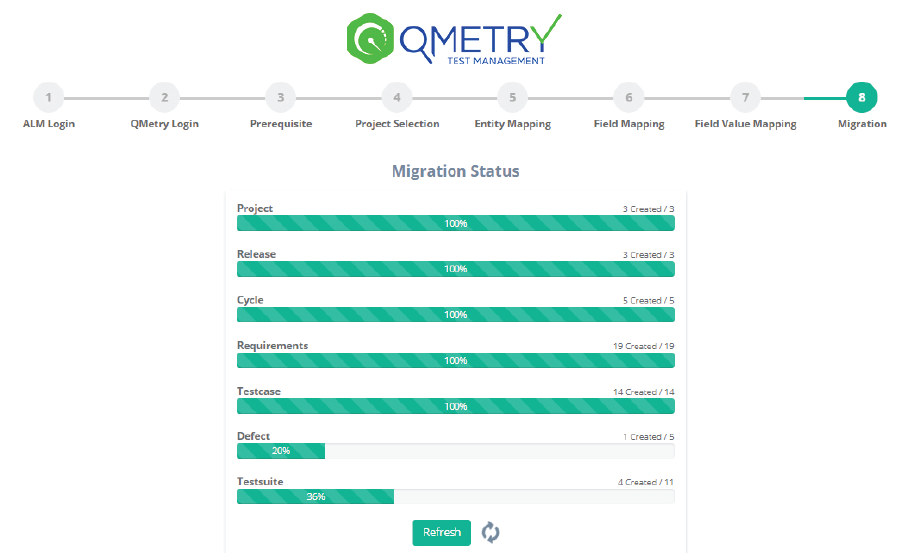This screenshot has width=909, height=553.
Task: Click the '4 Created / 11' count
Action: pos(645,482)
